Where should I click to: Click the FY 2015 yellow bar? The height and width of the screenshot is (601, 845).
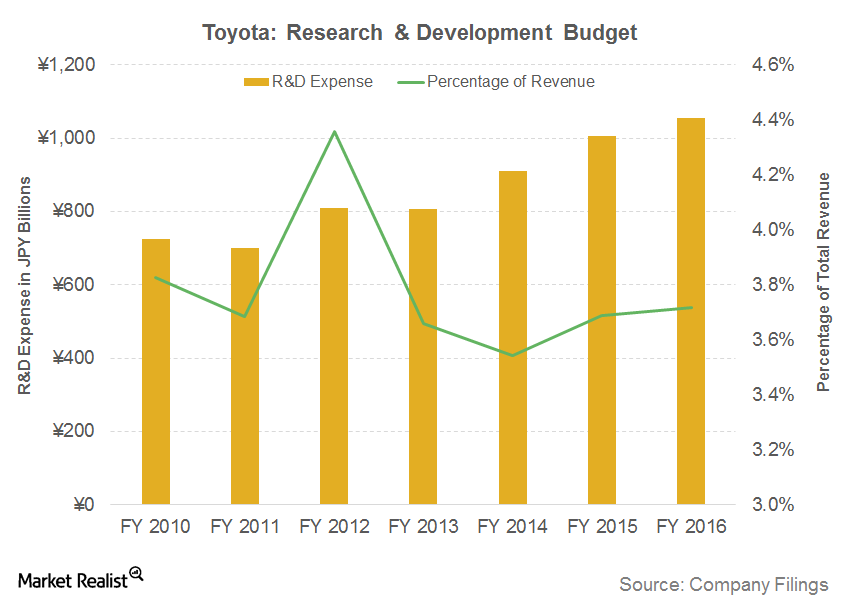[x=602, y=320]
